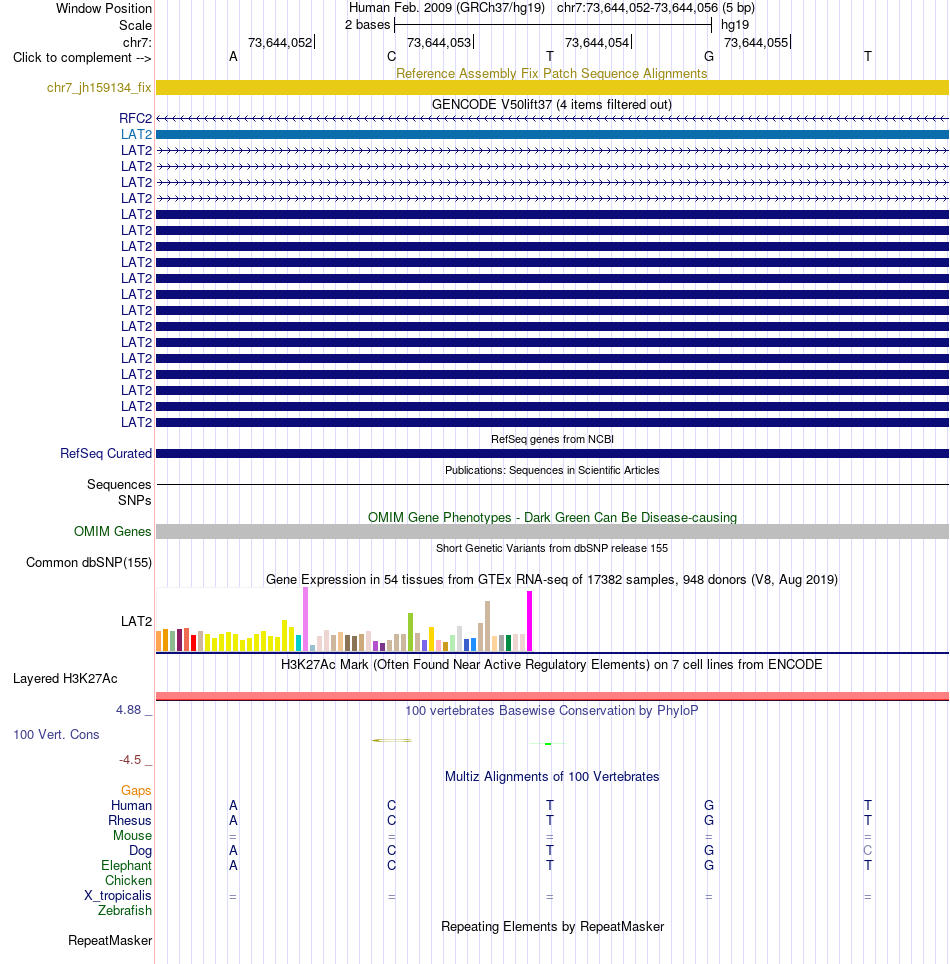The height and width of the screenshot is (964, 950).
Task: Open 100 vertebrates Basewise Conservation by PhyloP title
Action: point(552,711)
